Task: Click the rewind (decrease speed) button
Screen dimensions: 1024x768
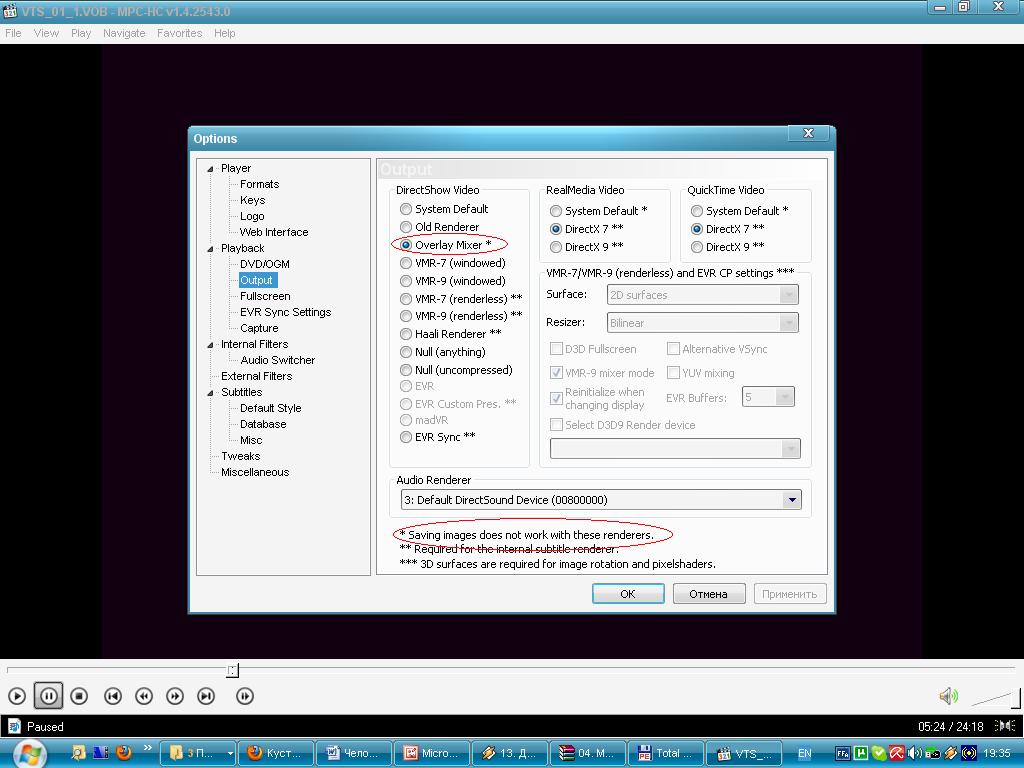Action: pos(144,696)
